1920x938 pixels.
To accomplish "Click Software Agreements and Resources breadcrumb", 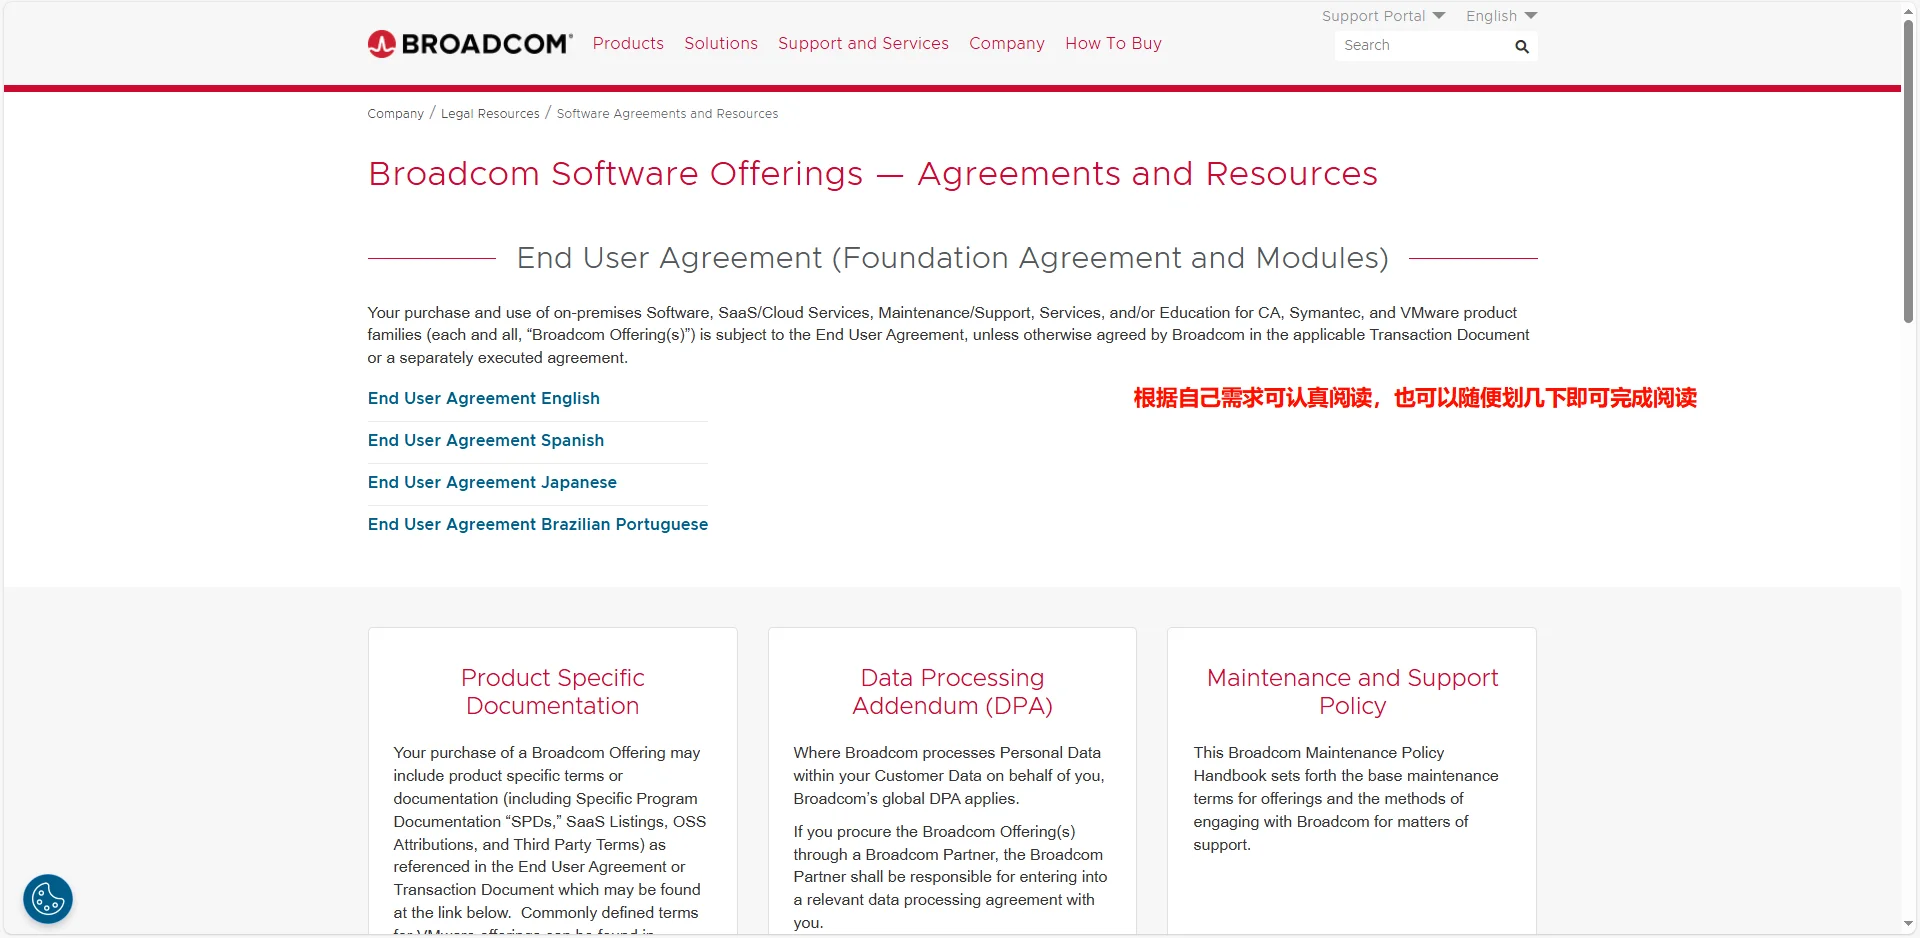I will (667, 114).
